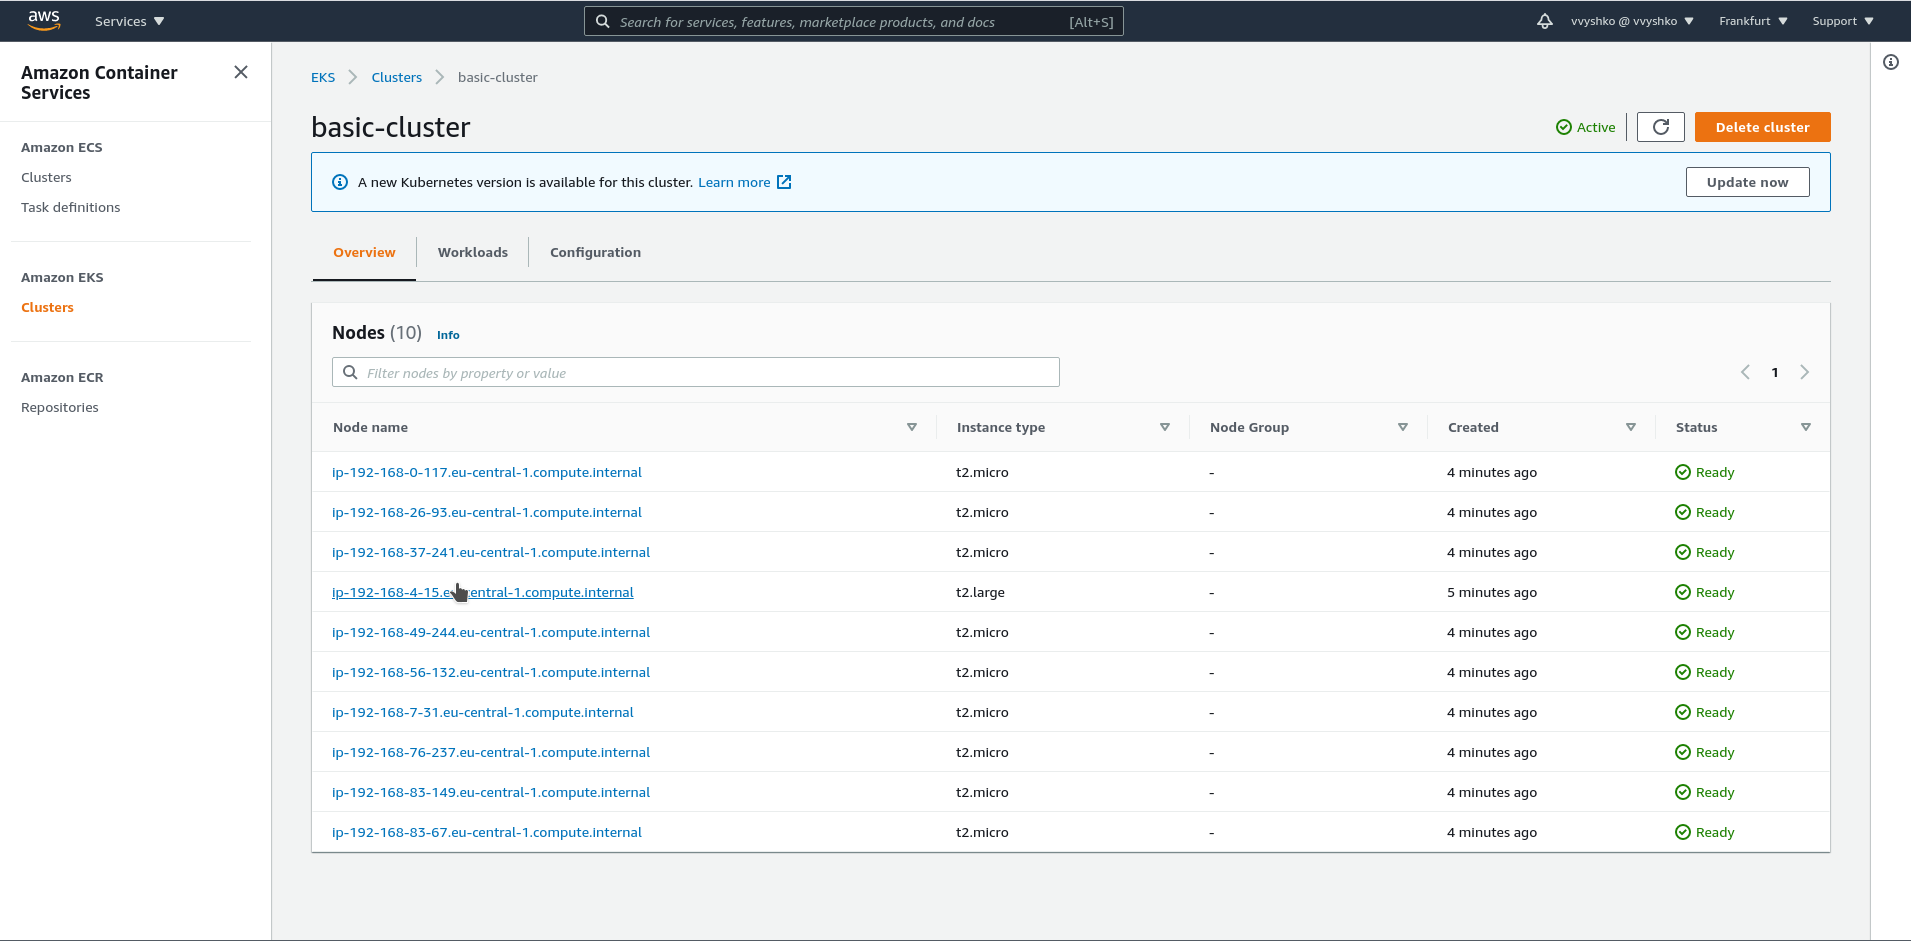1911x941 pixels.
Task: Open the Nodes Info link
Action: pos(448,335)
